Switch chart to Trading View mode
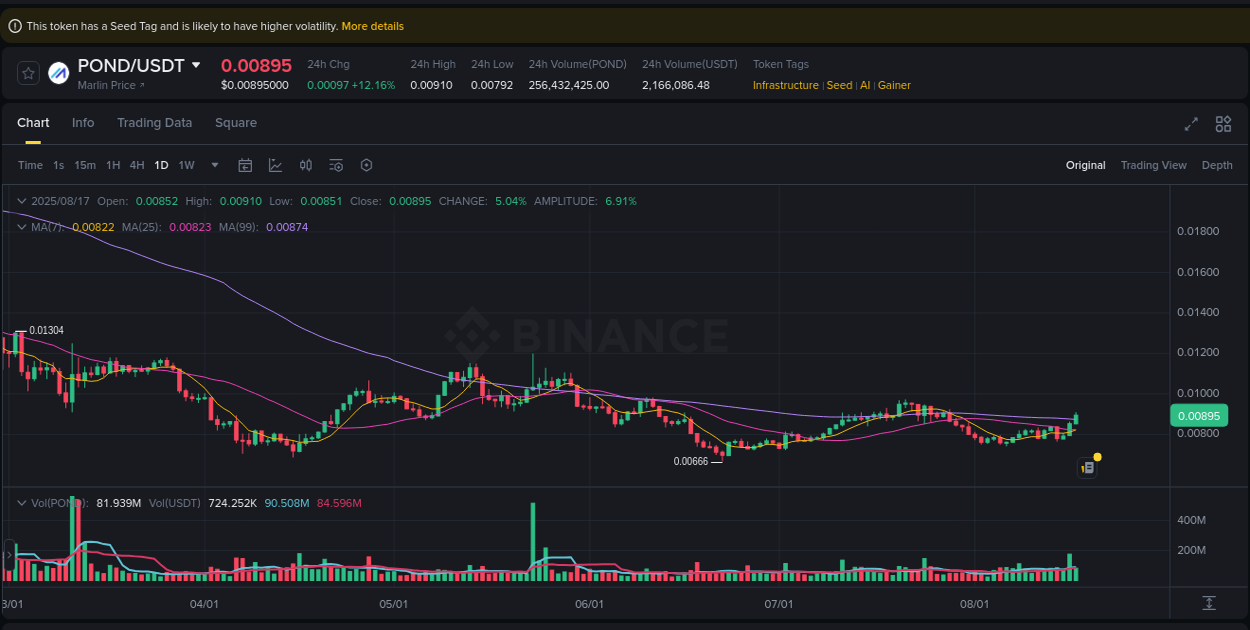1250x630 pixels. pos(1154,164)
